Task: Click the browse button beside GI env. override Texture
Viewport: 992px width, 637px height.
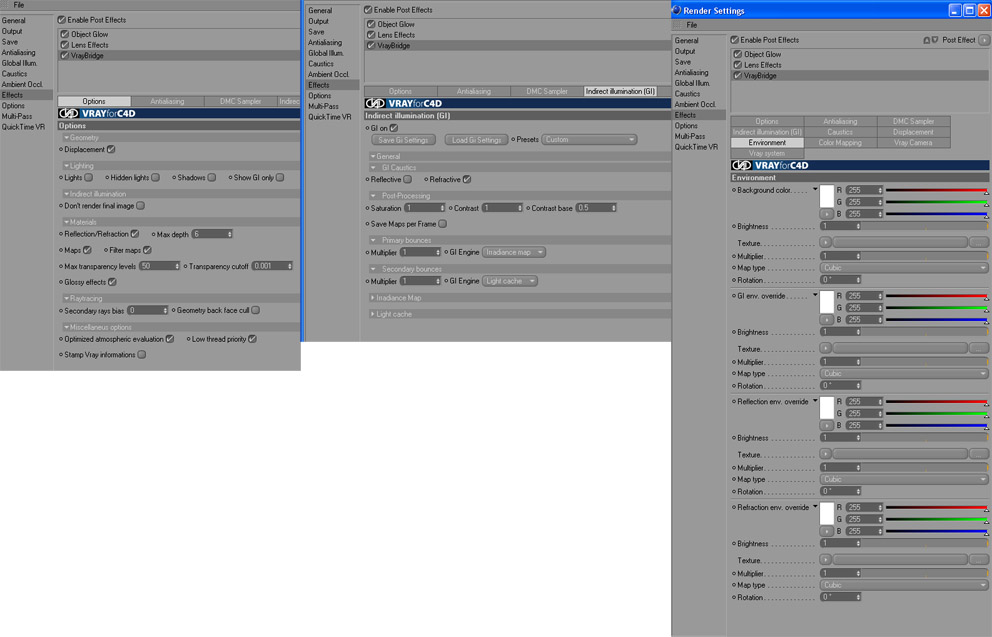Action: tap(978, 349)
